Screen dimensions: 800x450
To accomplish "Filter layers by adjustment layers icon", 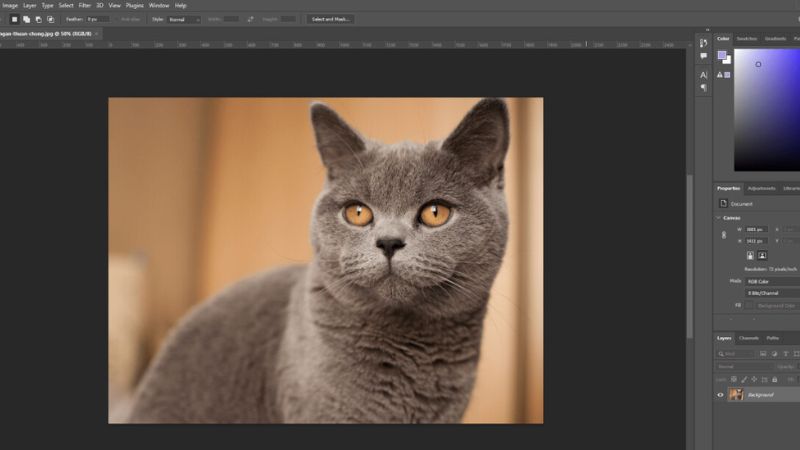I will click(x=774, y=354).
